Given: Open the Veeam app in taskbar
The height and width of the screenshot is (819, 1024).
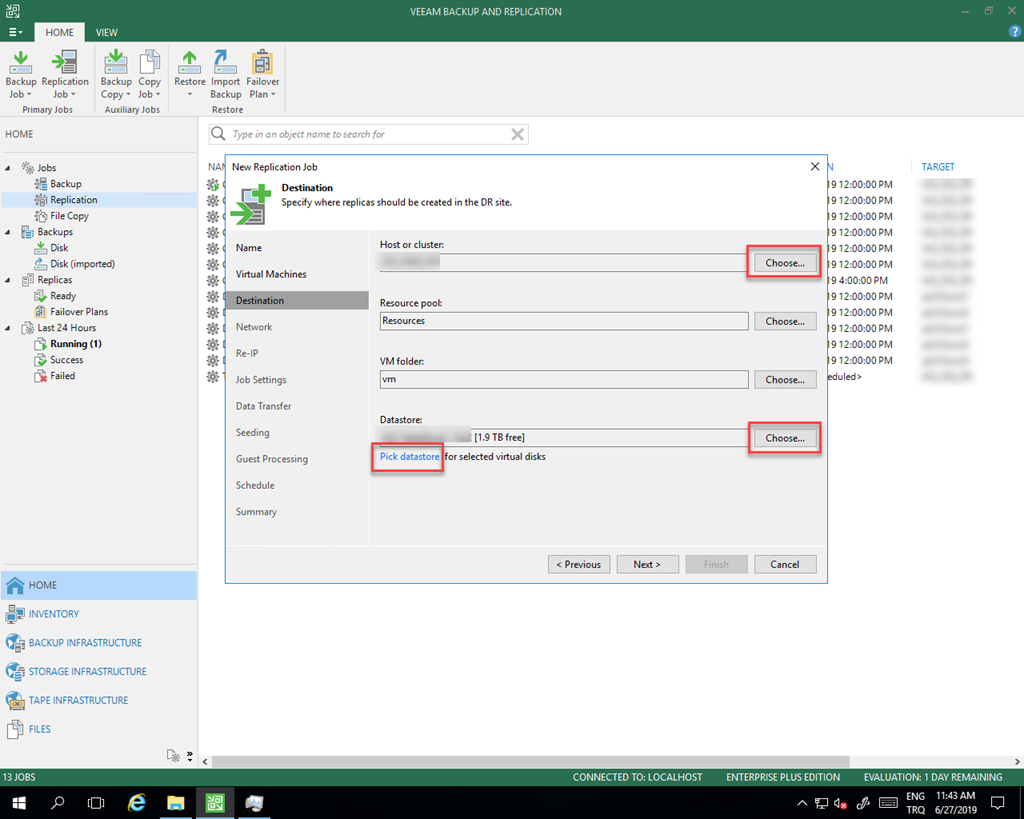Looking at the screenshot, I should [x=215, y=803].
